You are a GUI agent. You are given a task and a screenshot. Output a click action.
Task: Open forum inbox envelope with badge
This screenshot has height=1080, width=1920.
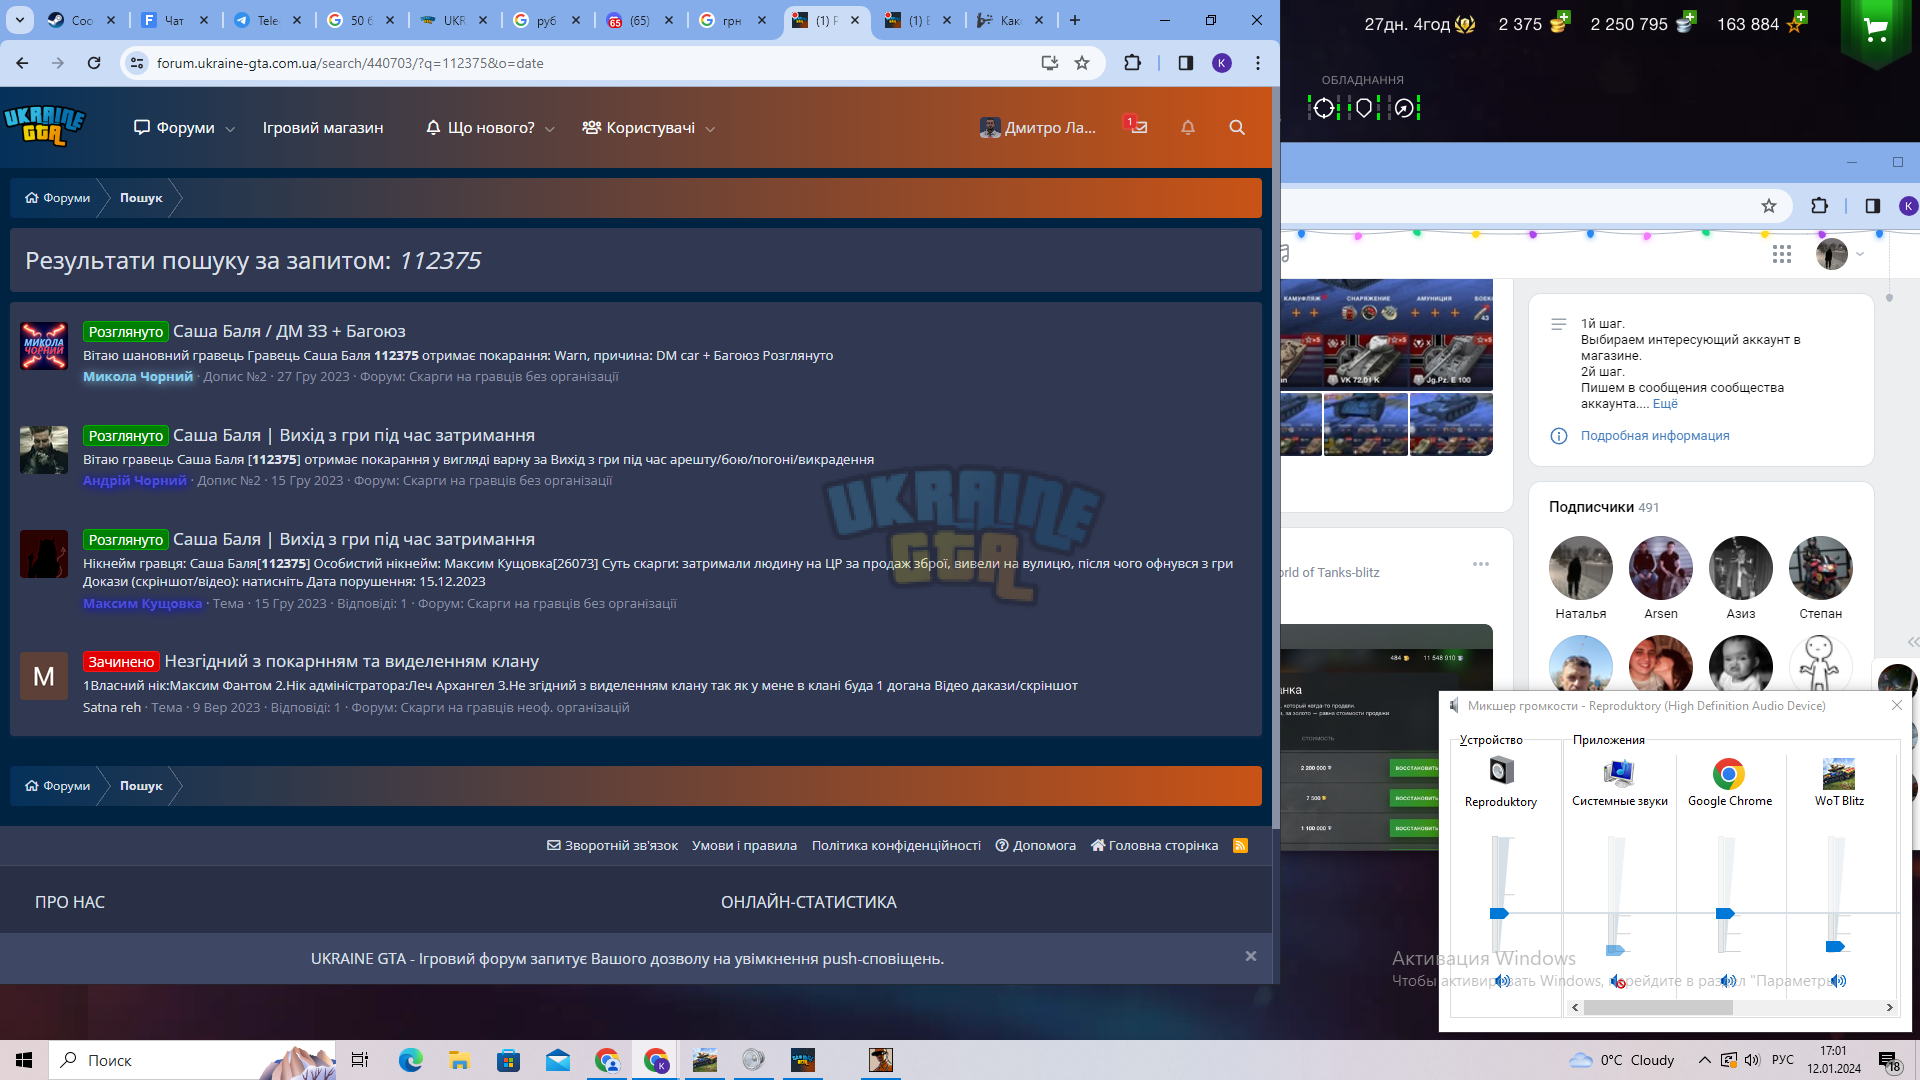[1137, 127]
